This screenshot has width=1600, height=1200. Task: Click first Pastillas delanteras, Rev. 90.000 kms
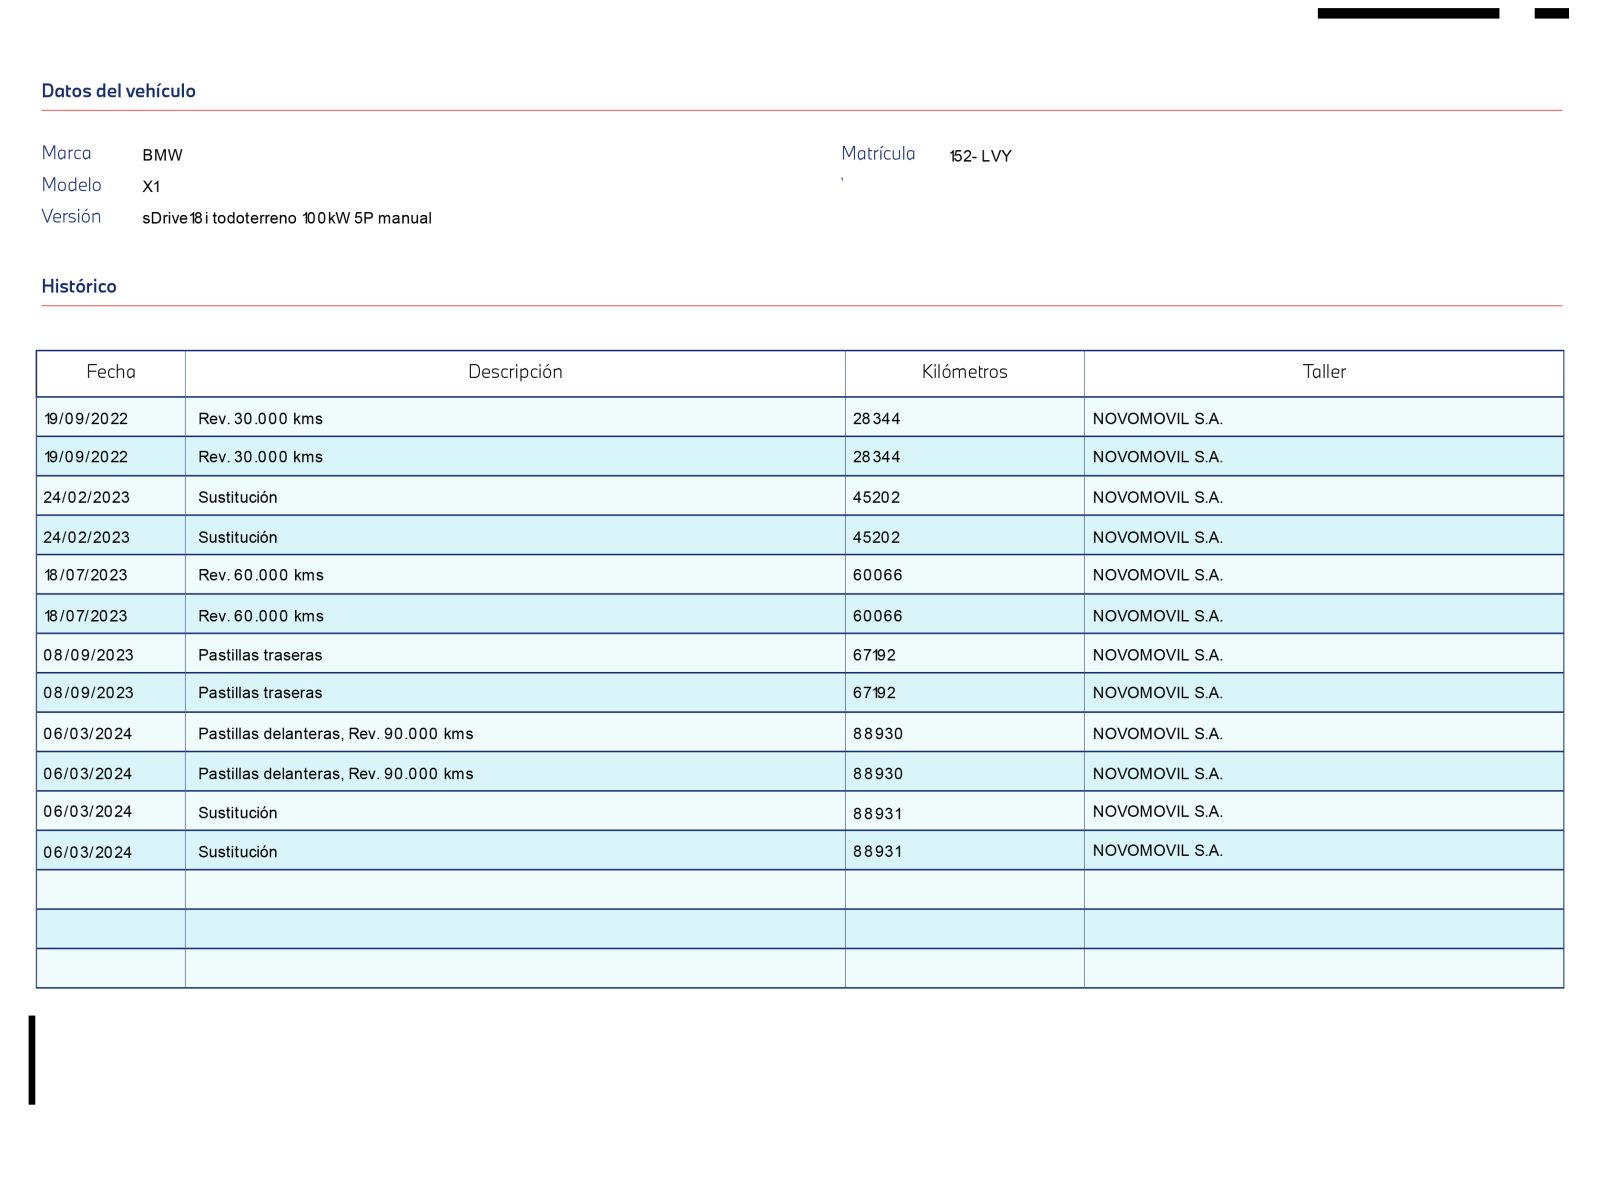click(336, 734)
